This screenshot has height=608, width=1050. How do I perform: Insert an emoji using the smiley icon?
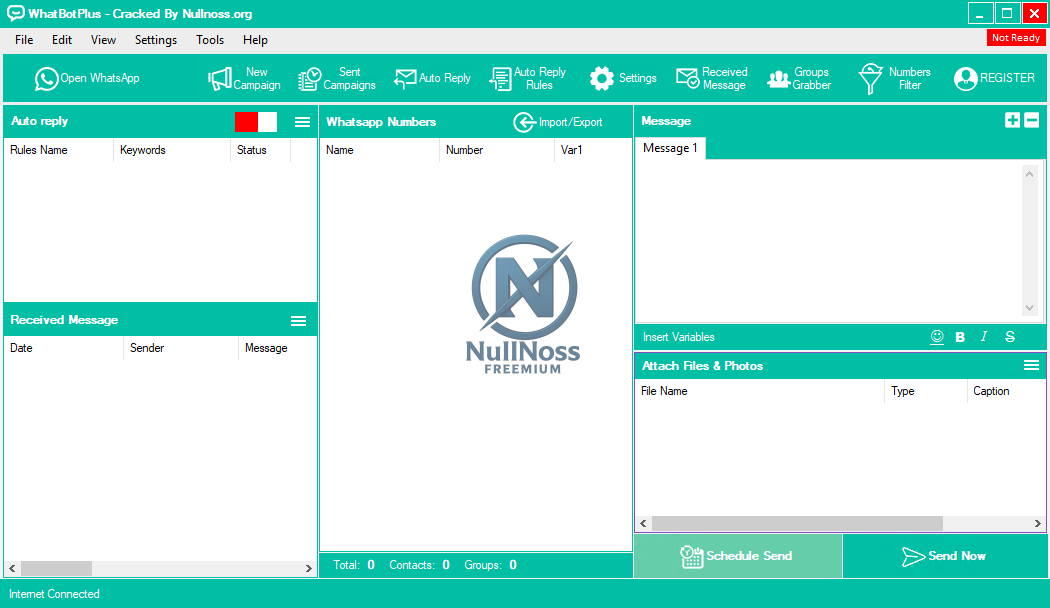click(937, 337)
